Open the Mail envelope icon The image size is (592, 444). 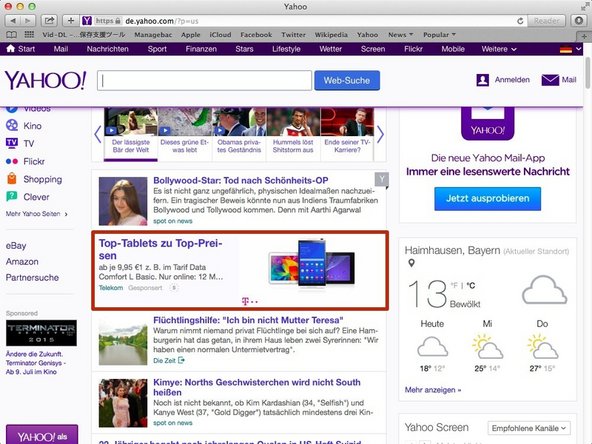[550, 80]
